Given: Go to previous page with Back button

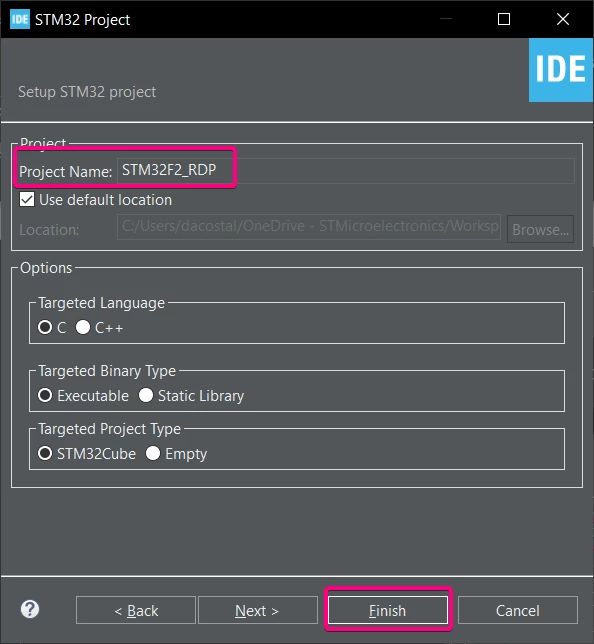Looking at the screenshot, I should [x=136, y=610].
